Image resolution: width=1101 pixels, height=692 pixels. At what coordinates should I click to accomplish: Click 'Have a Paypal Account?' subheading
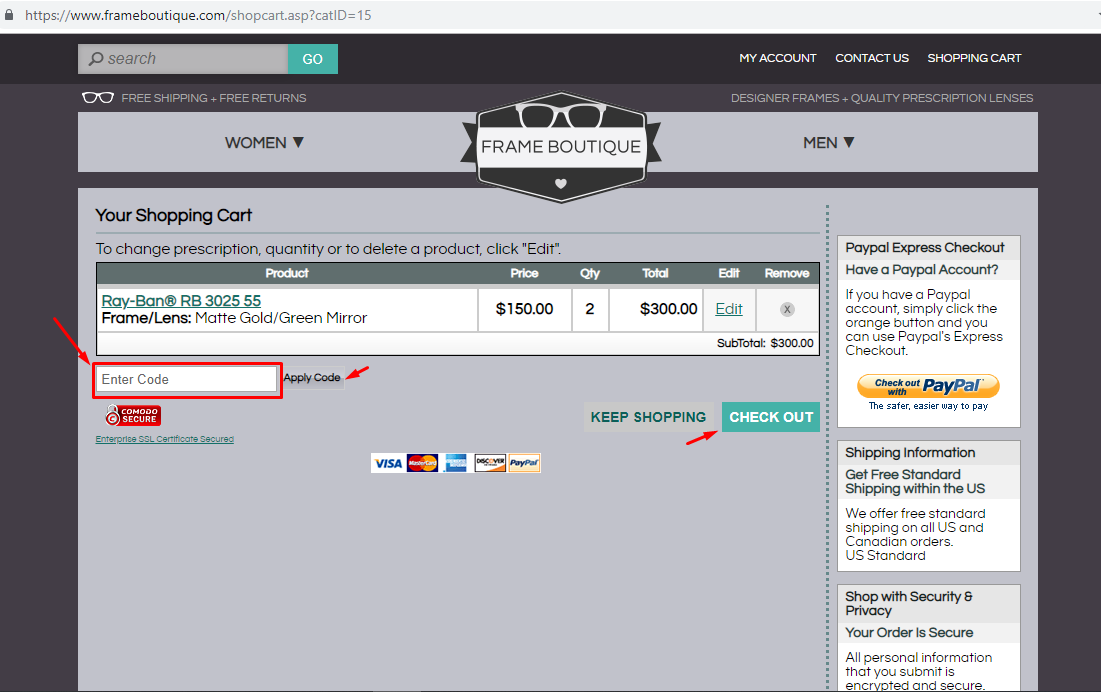922,270
